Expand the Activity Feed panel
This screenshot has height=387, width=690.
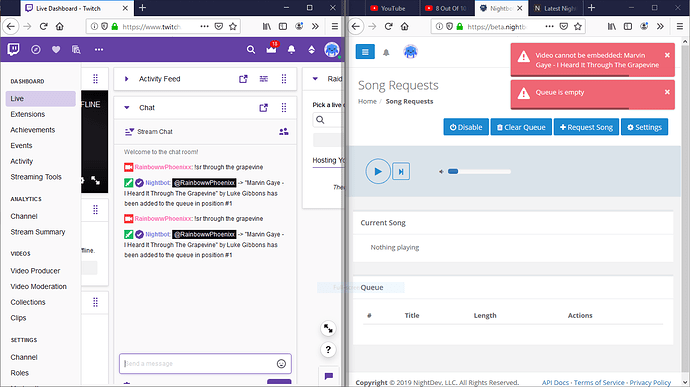pyautogui.click(x=126, y=79)
